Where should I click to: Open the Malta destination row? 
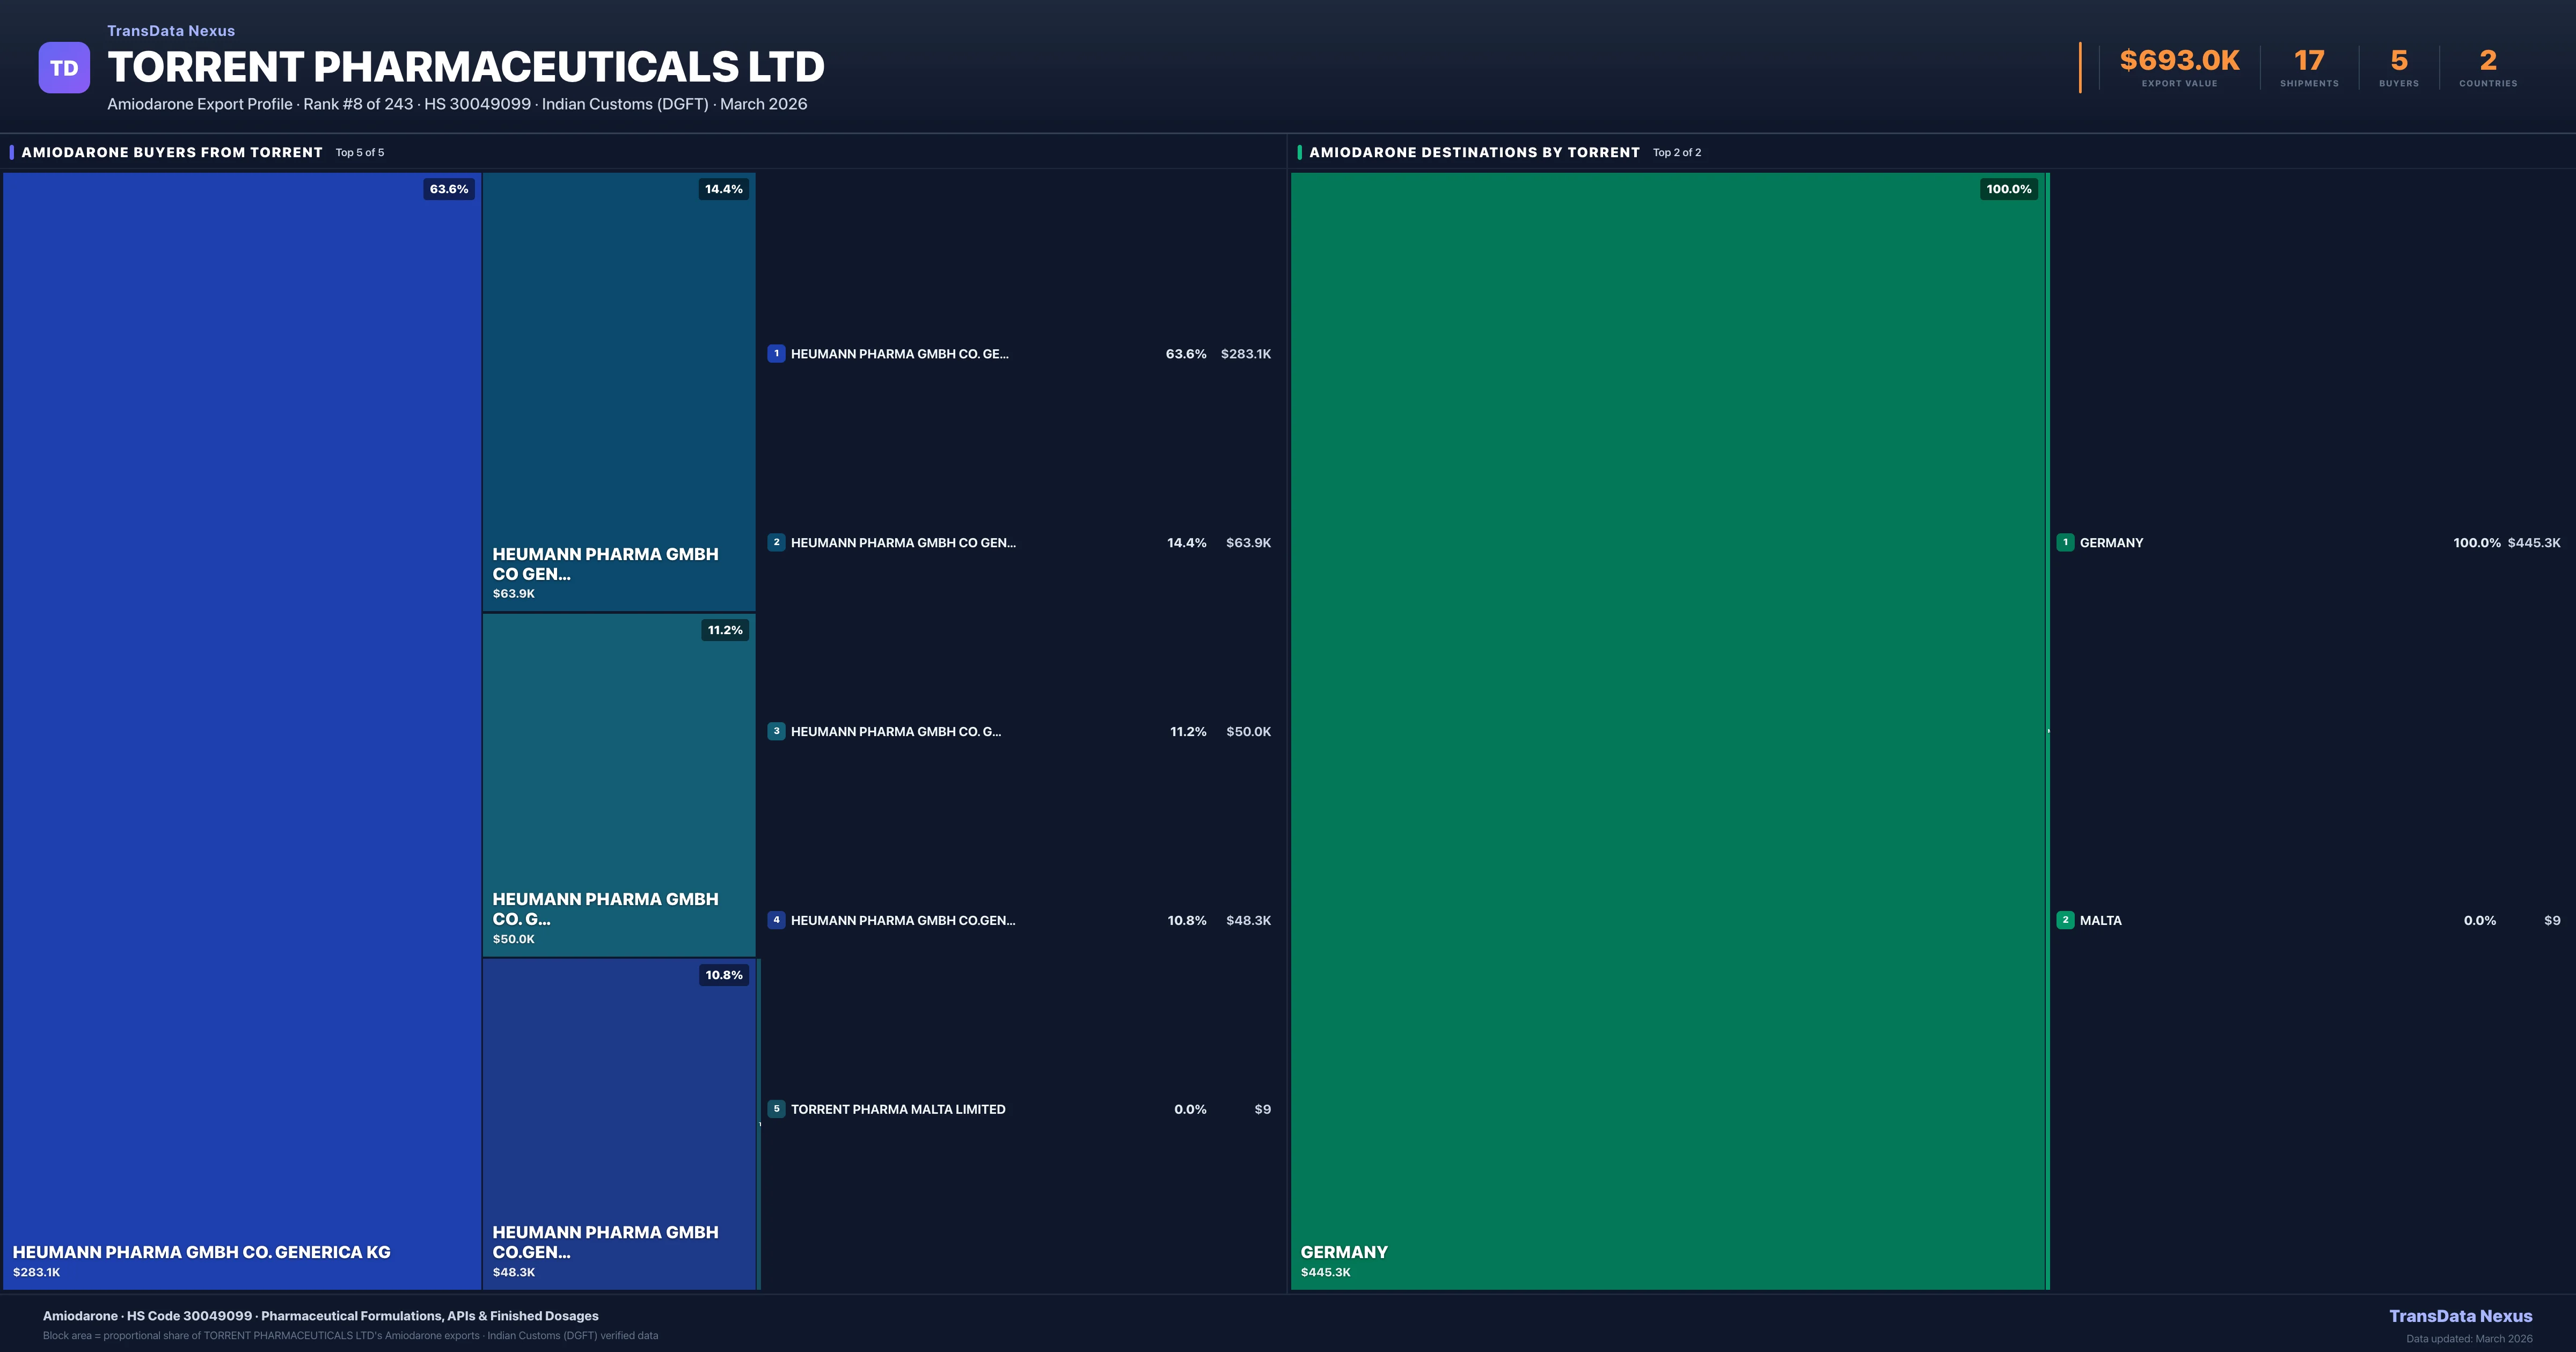click(x=2100, y=920)
